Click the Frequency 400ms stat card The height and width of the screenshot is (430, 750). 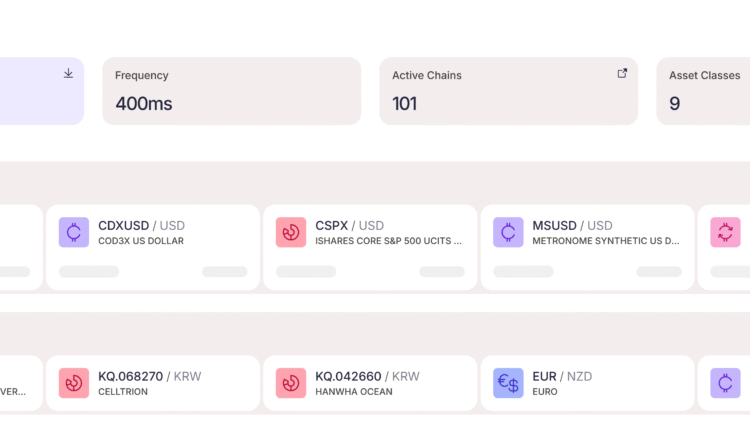tap(231, 91)
